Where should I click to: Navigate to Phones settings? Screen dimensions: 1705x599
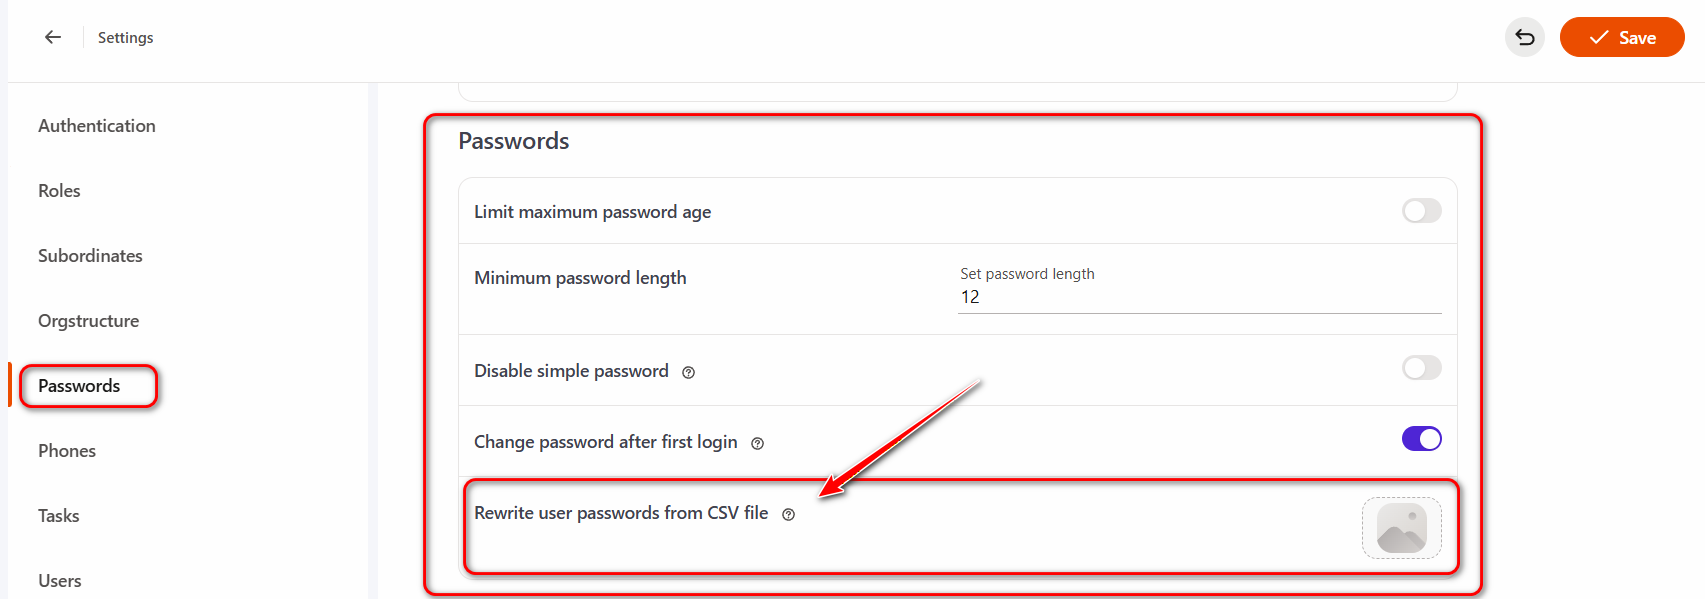tap(67, 451)
